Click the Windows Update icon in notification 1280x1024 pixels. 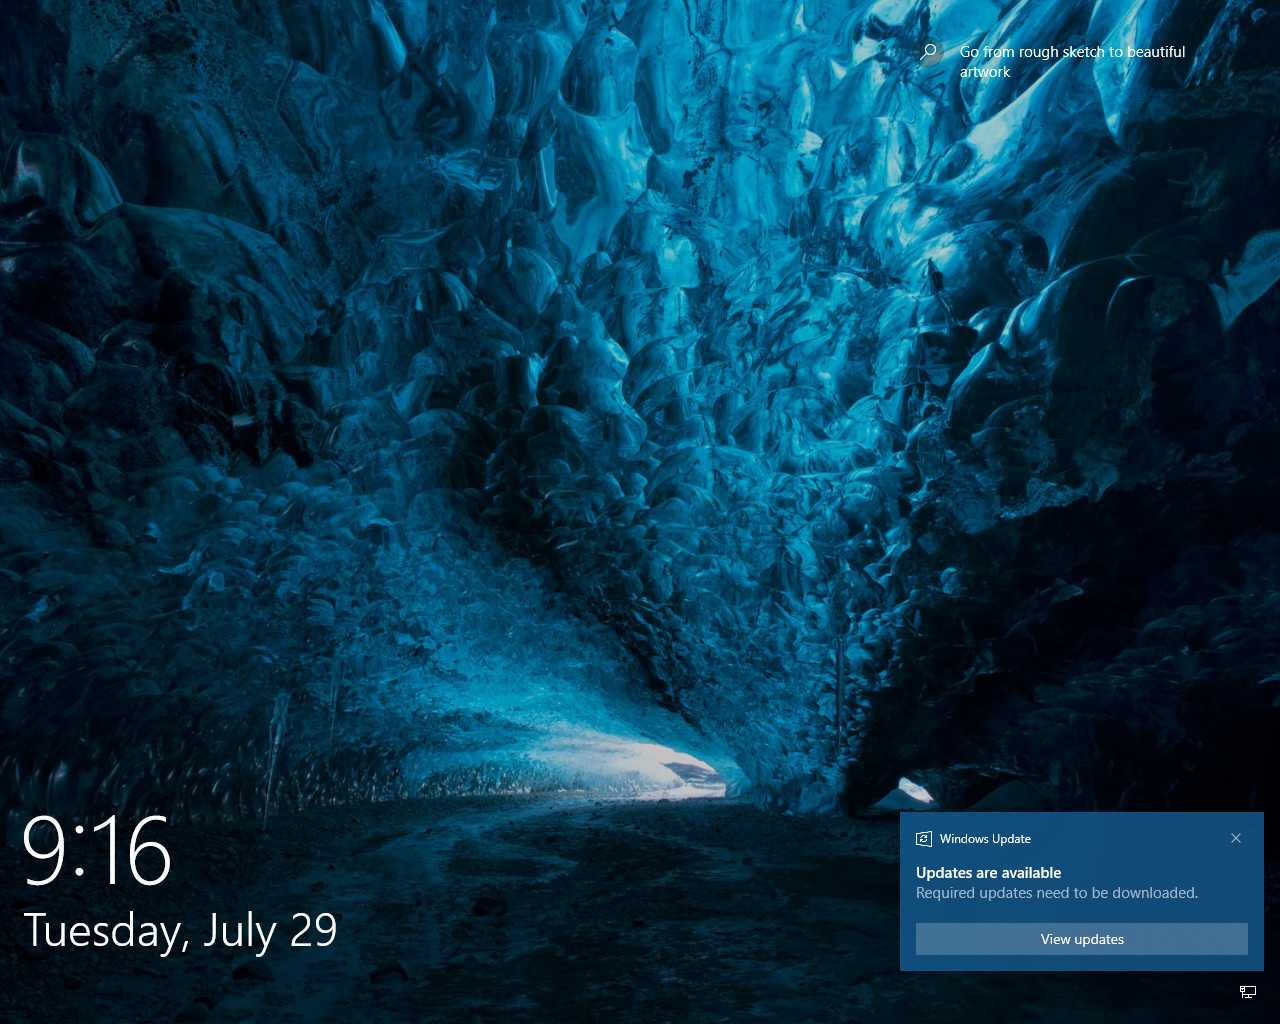point(924,839)
